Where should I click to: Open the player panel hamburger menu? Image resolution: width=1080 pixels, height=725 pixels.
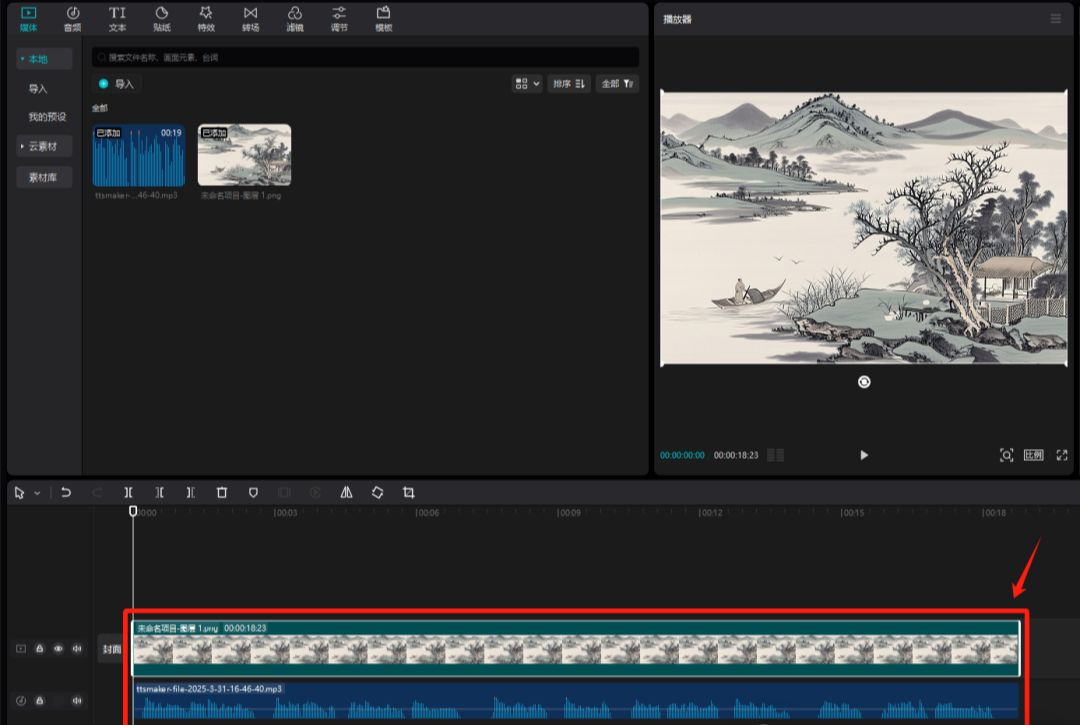(1056, 19)
